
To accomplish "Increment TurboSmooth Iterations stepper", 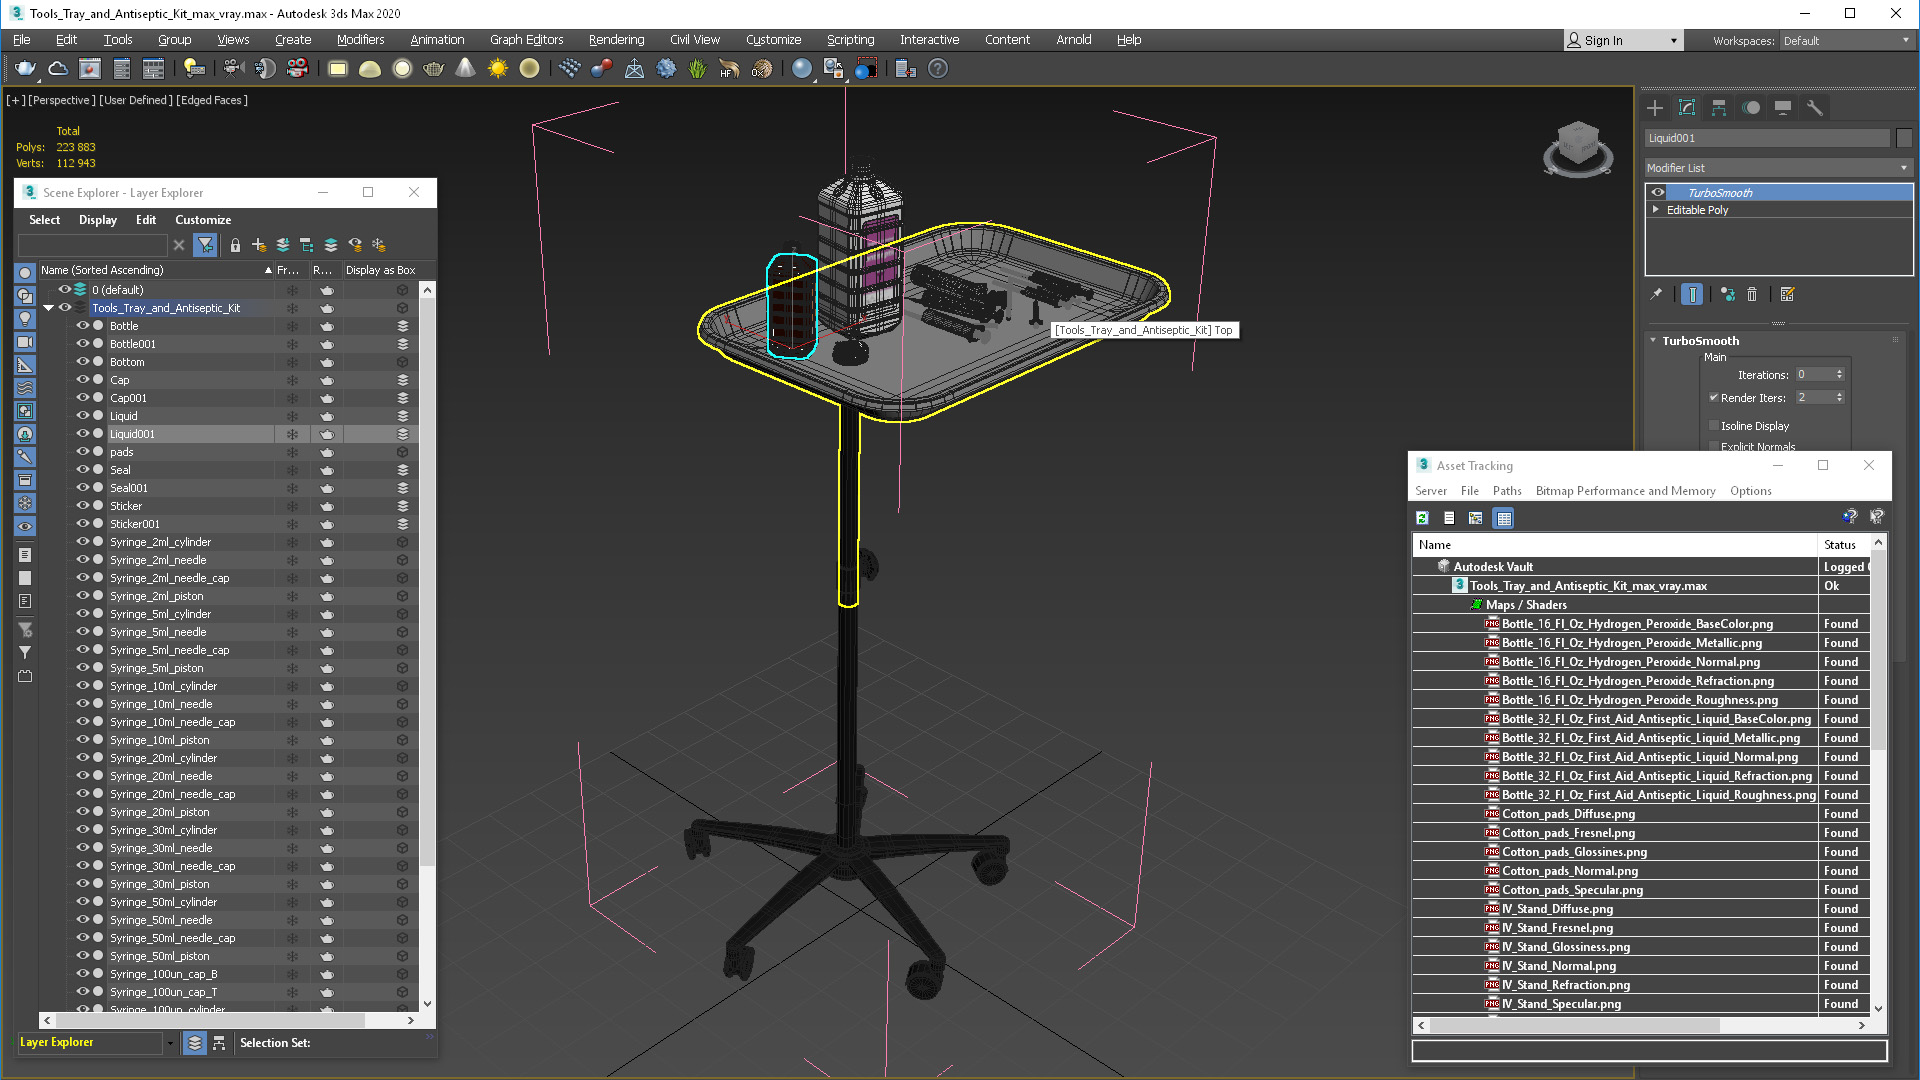I will [x=1841, y=371].
